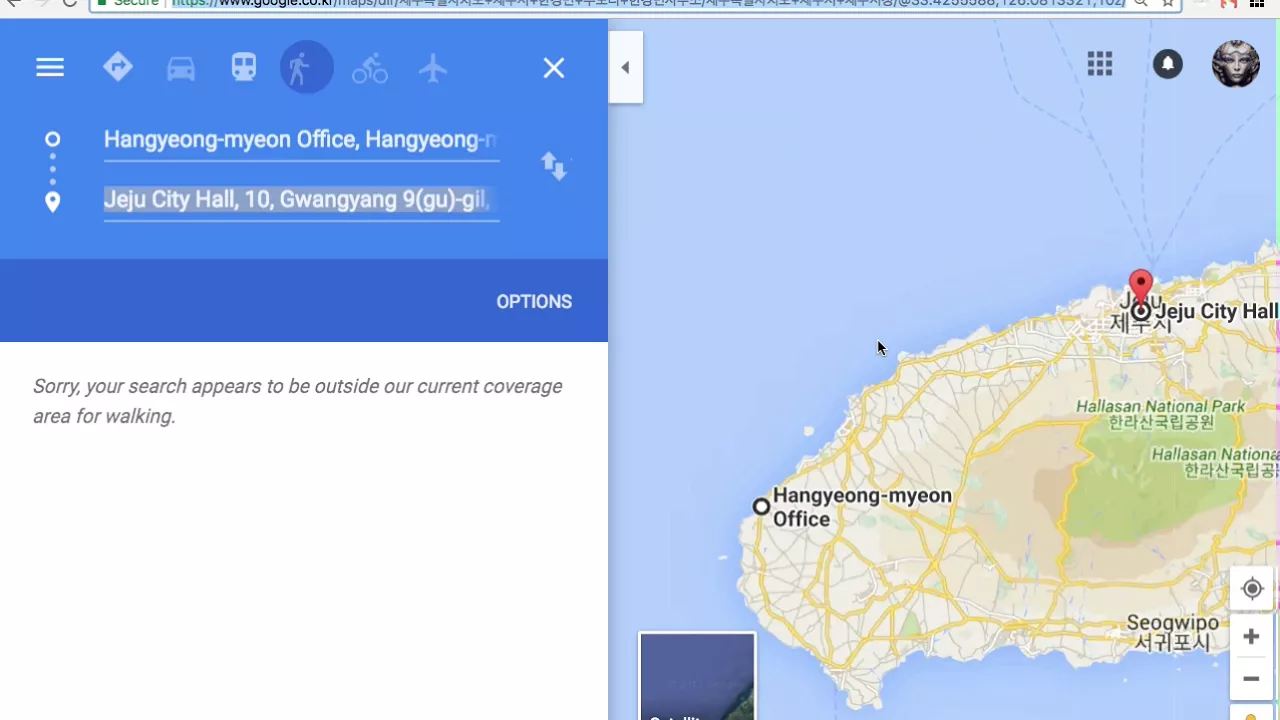Show your current location

click(x=1252, y=589)
